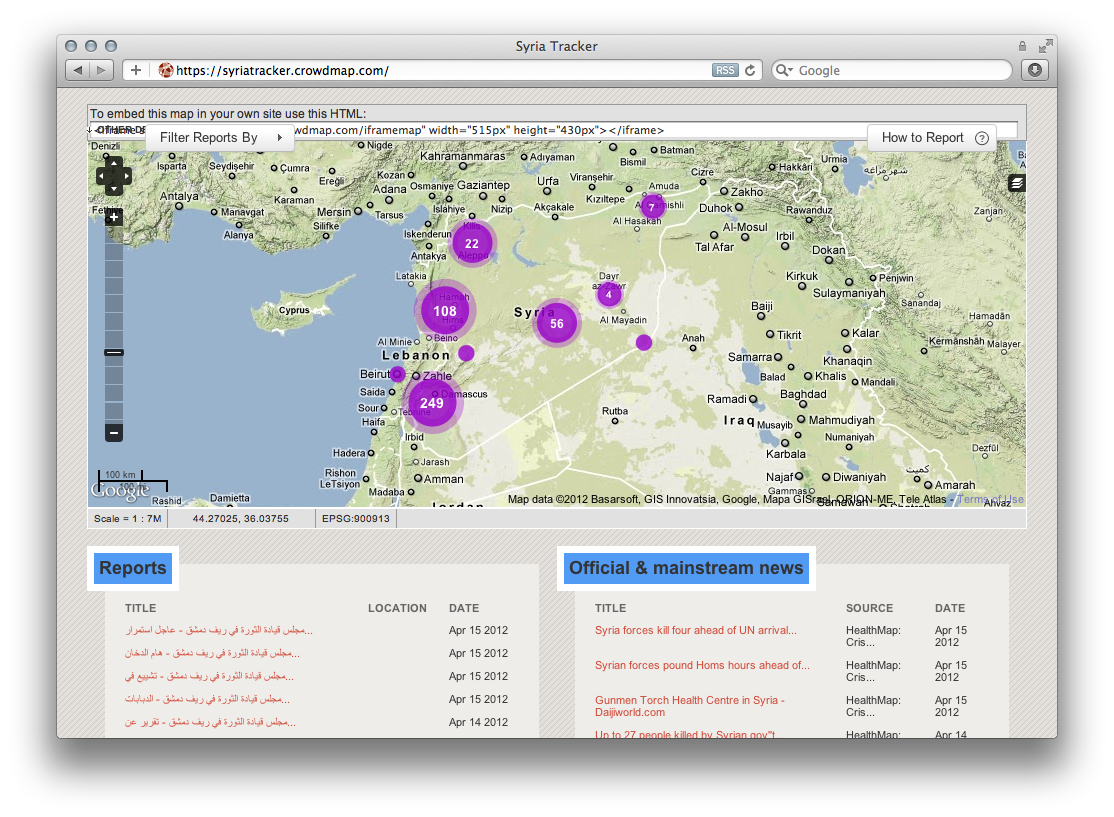Zoom out using the minus icon
The height and width of the screenshot is (817, 1114).
[x=113, y=434]
